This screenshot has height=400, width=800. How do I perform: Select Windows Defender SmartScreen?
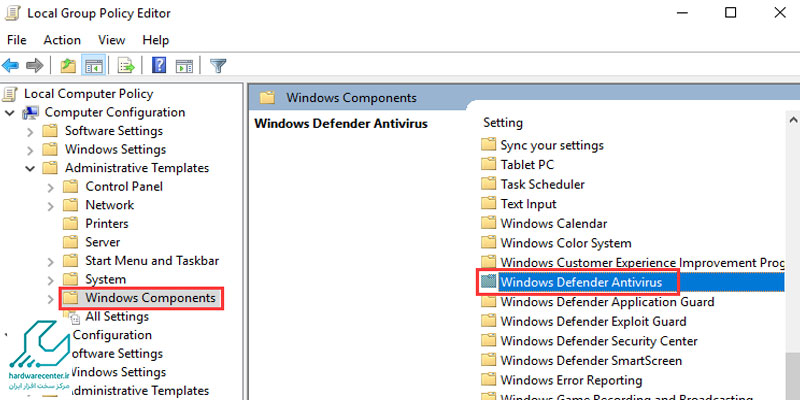coord(591,361)
